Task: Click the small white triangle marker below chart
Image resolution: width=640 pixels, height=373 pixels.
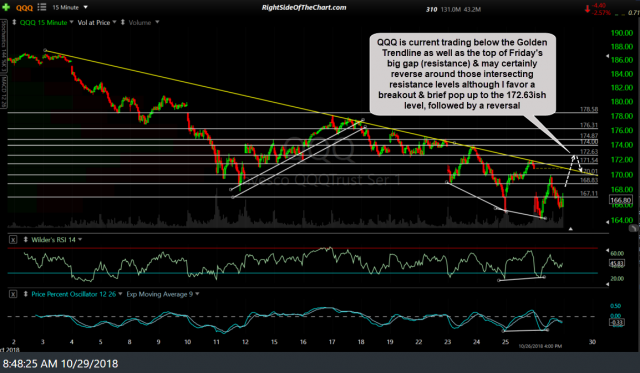Action: (x=571, y=229)
